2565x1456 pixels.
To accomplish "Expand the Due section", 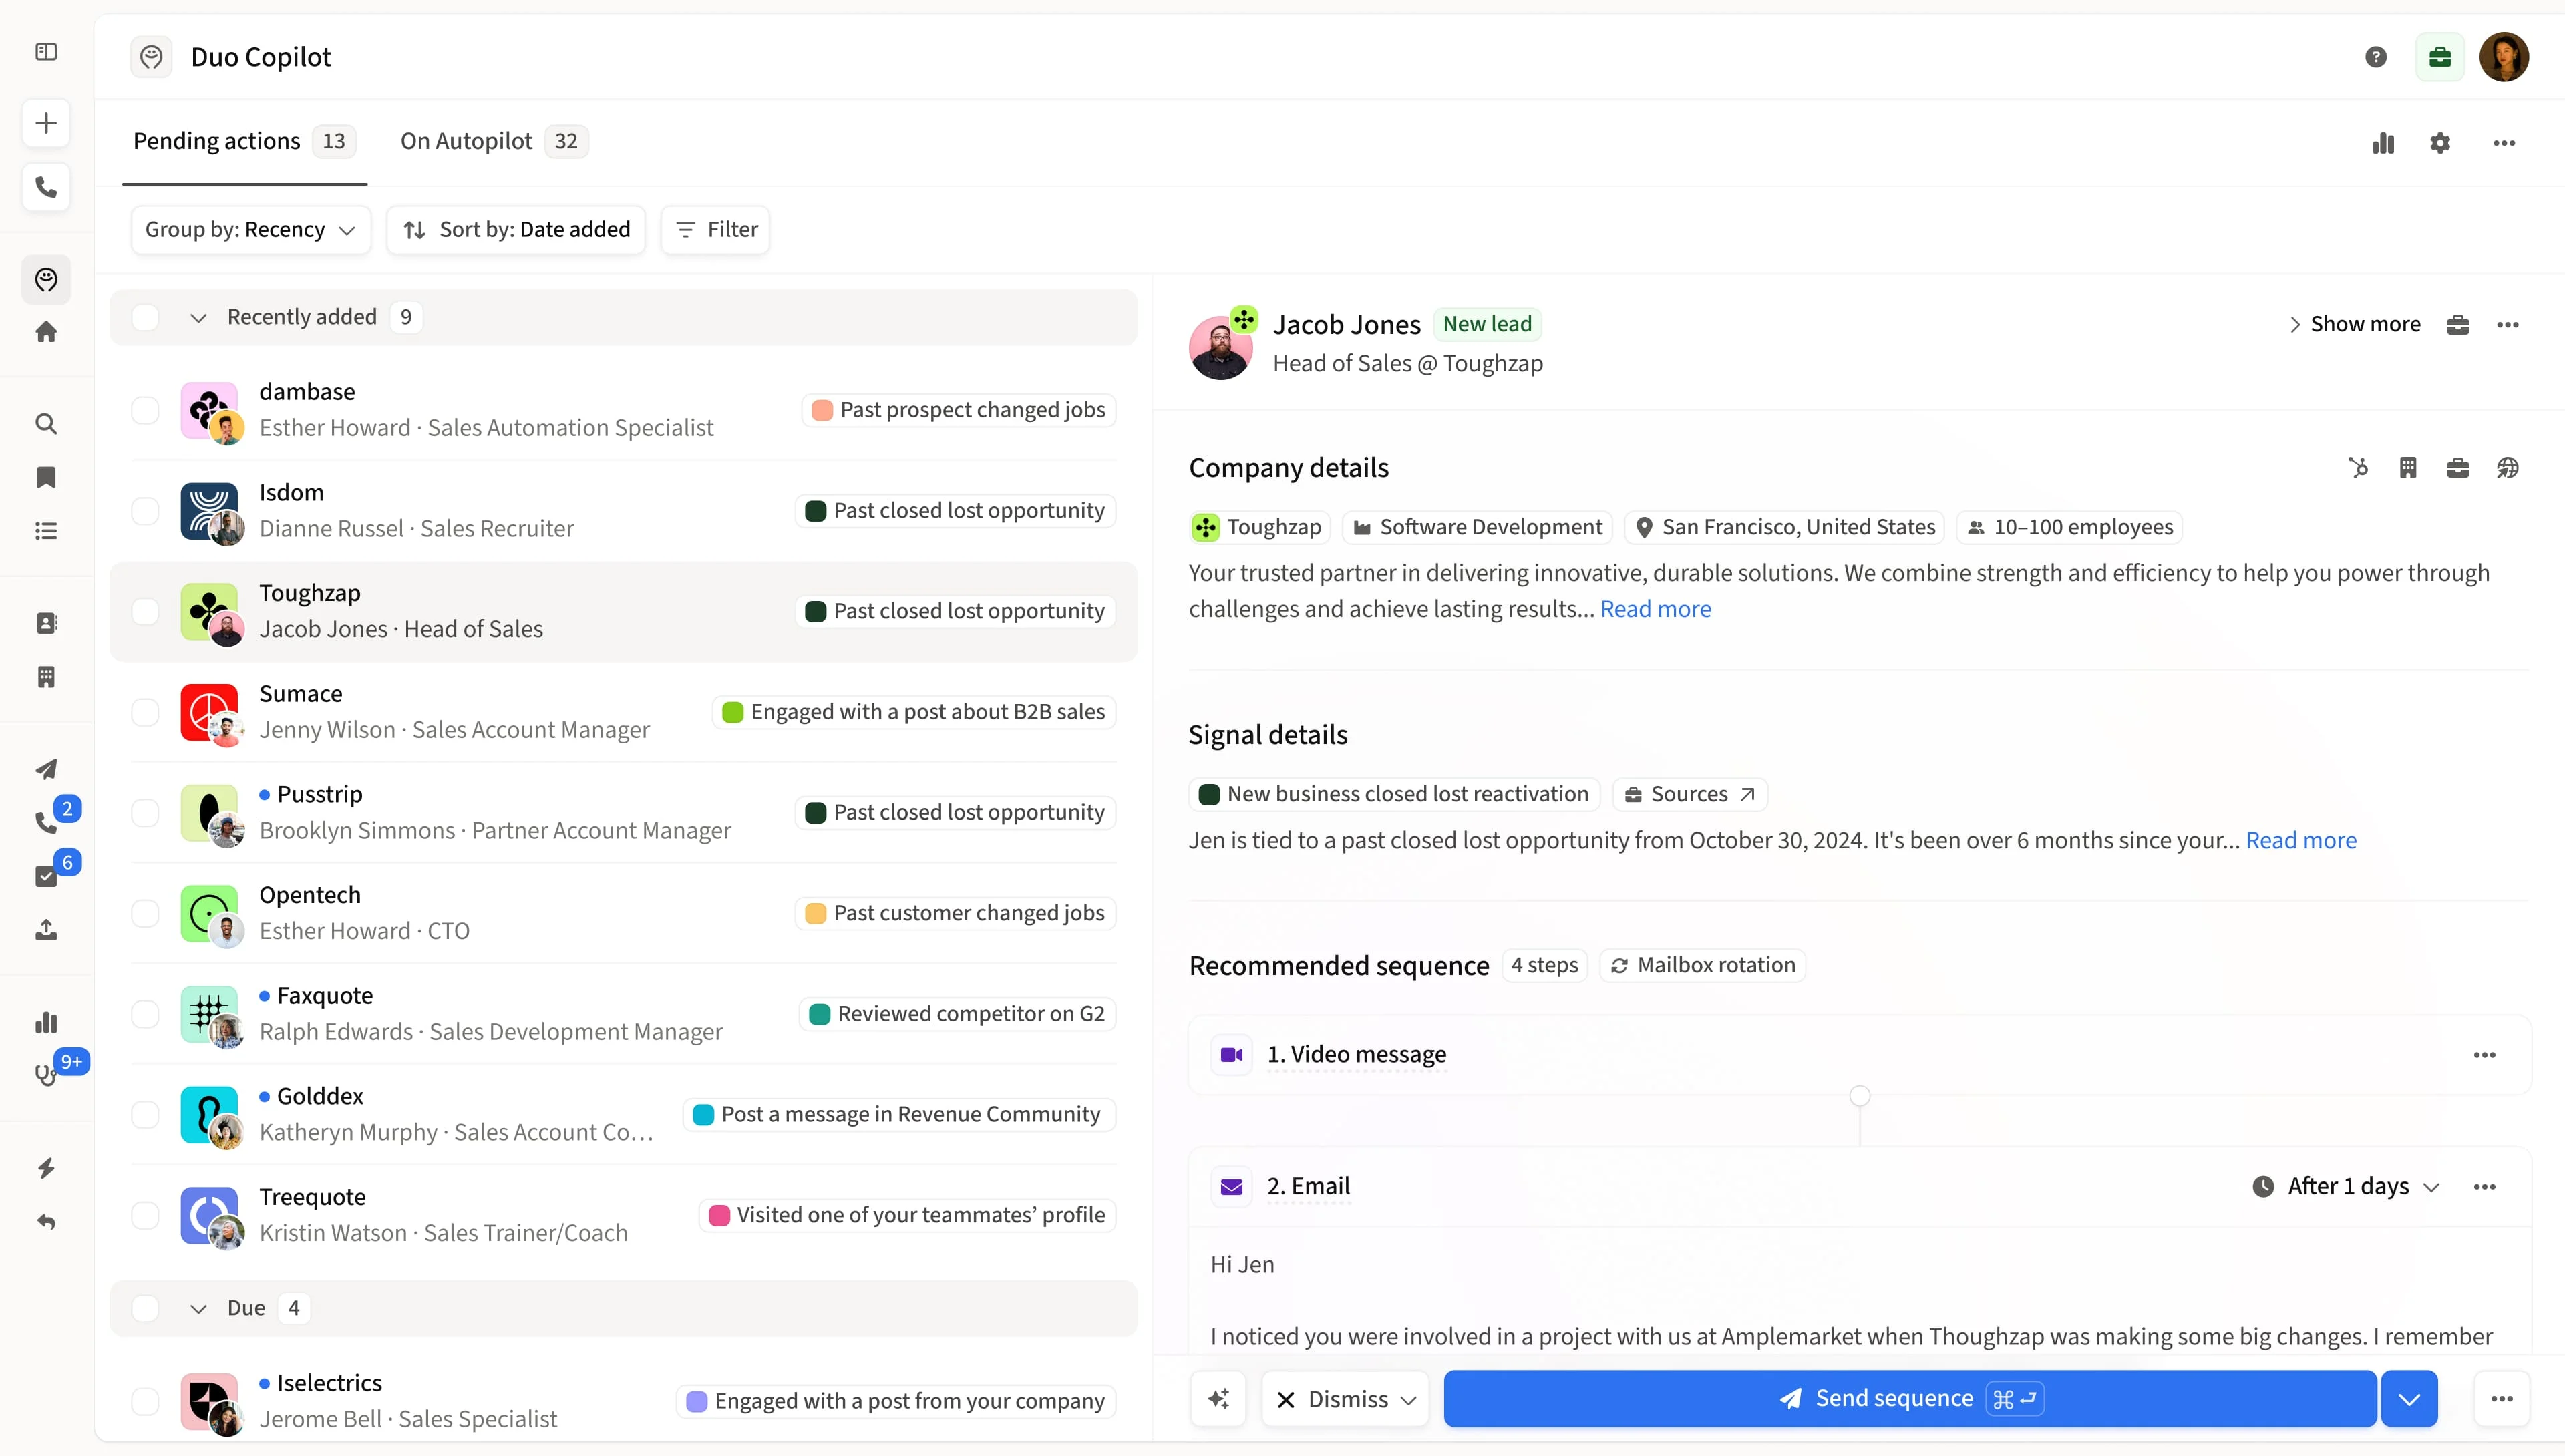I will [x=197, y=1307].
